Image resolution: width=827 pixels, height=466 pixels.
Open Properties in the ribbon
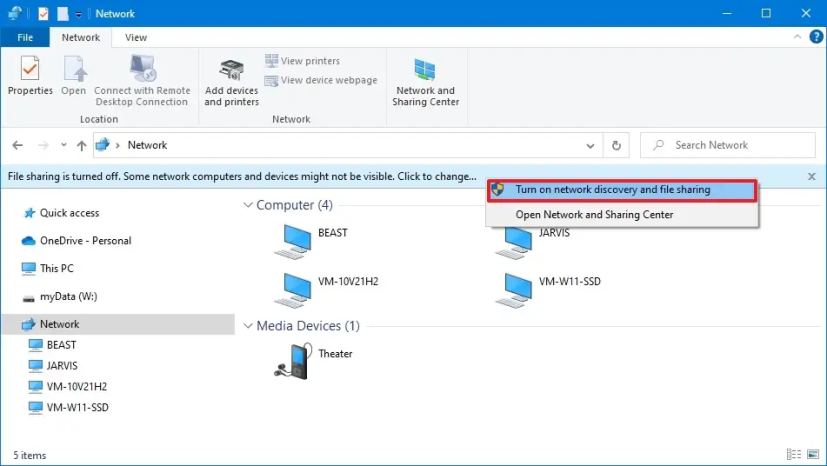point(30,76)
